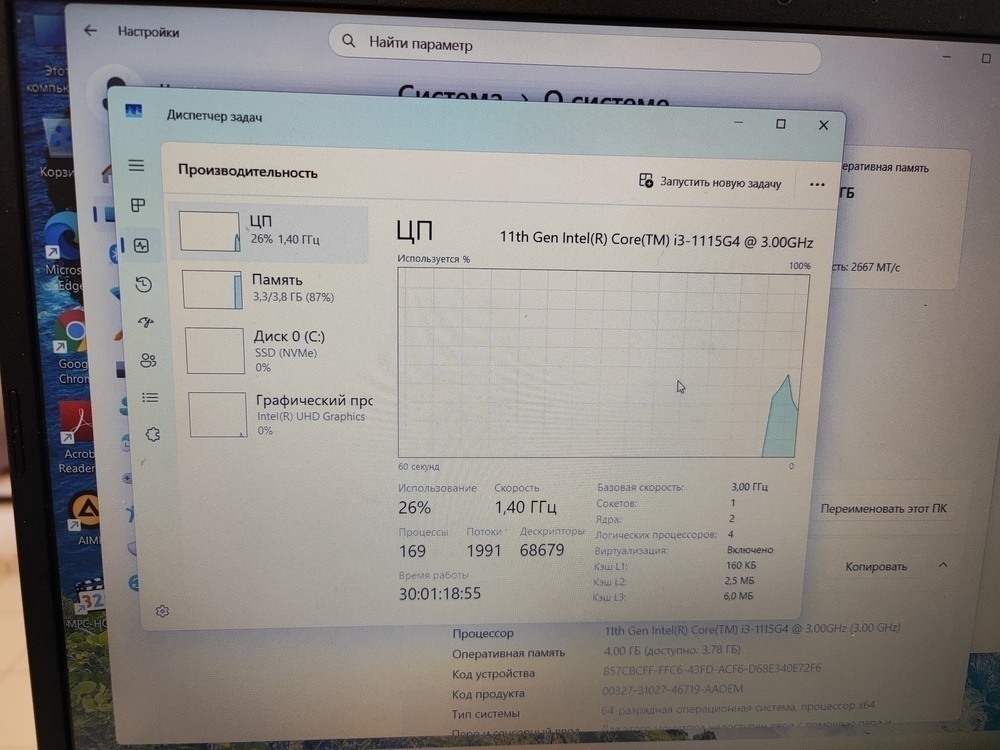
Task: Select the Performance page icon in sidebar
Action: coord(141,246)
